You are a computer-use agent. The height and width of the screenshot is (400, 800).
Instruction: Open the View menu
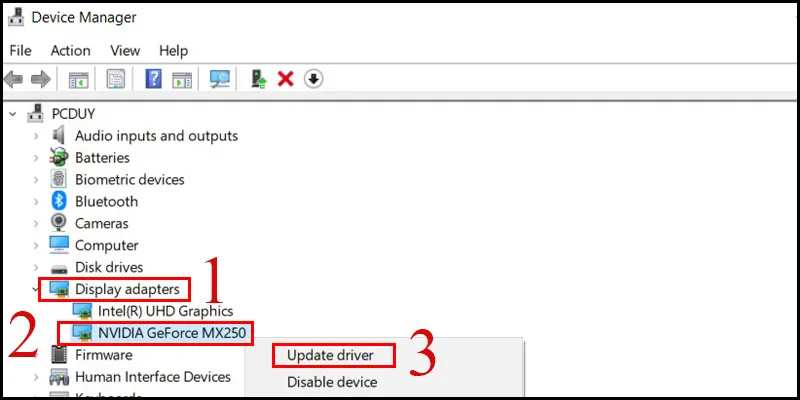pyautogui.click(x=125, y=50)
